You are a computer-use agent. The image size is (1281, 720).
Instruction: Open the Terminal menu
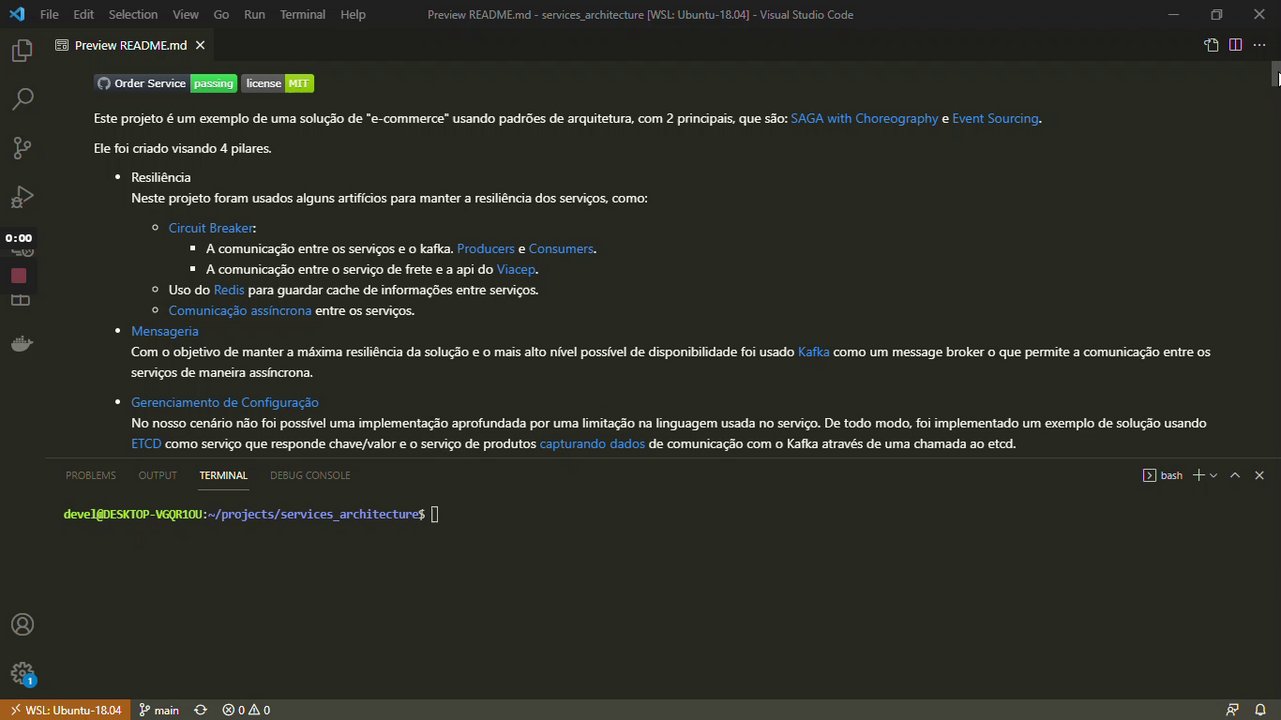pyautogui.click(x=302, y=14)
